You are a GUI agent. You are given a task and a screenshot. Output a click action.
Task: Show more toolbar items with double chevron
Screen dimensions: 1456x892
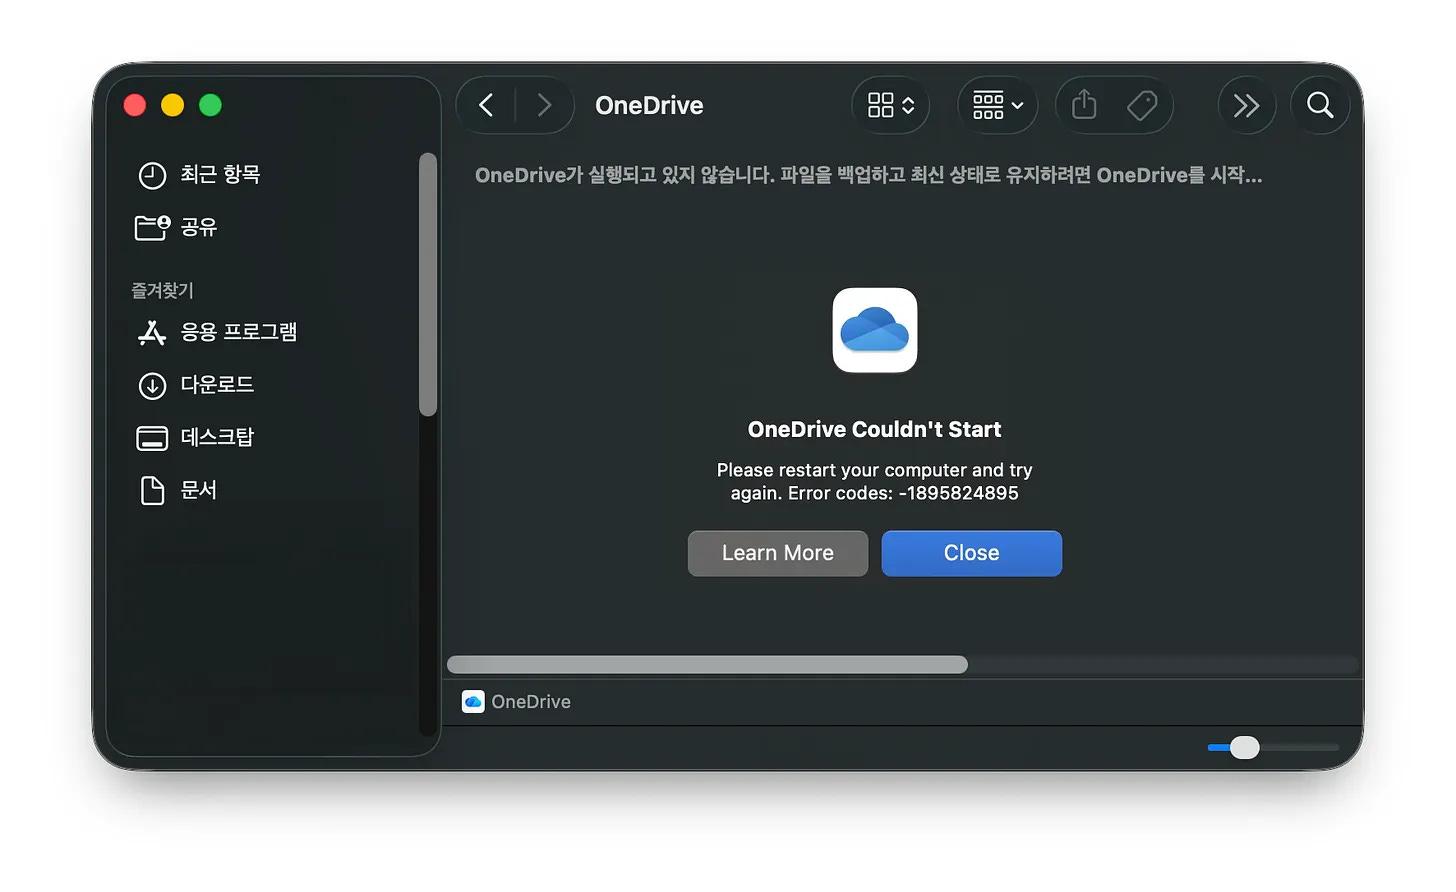1246,105
